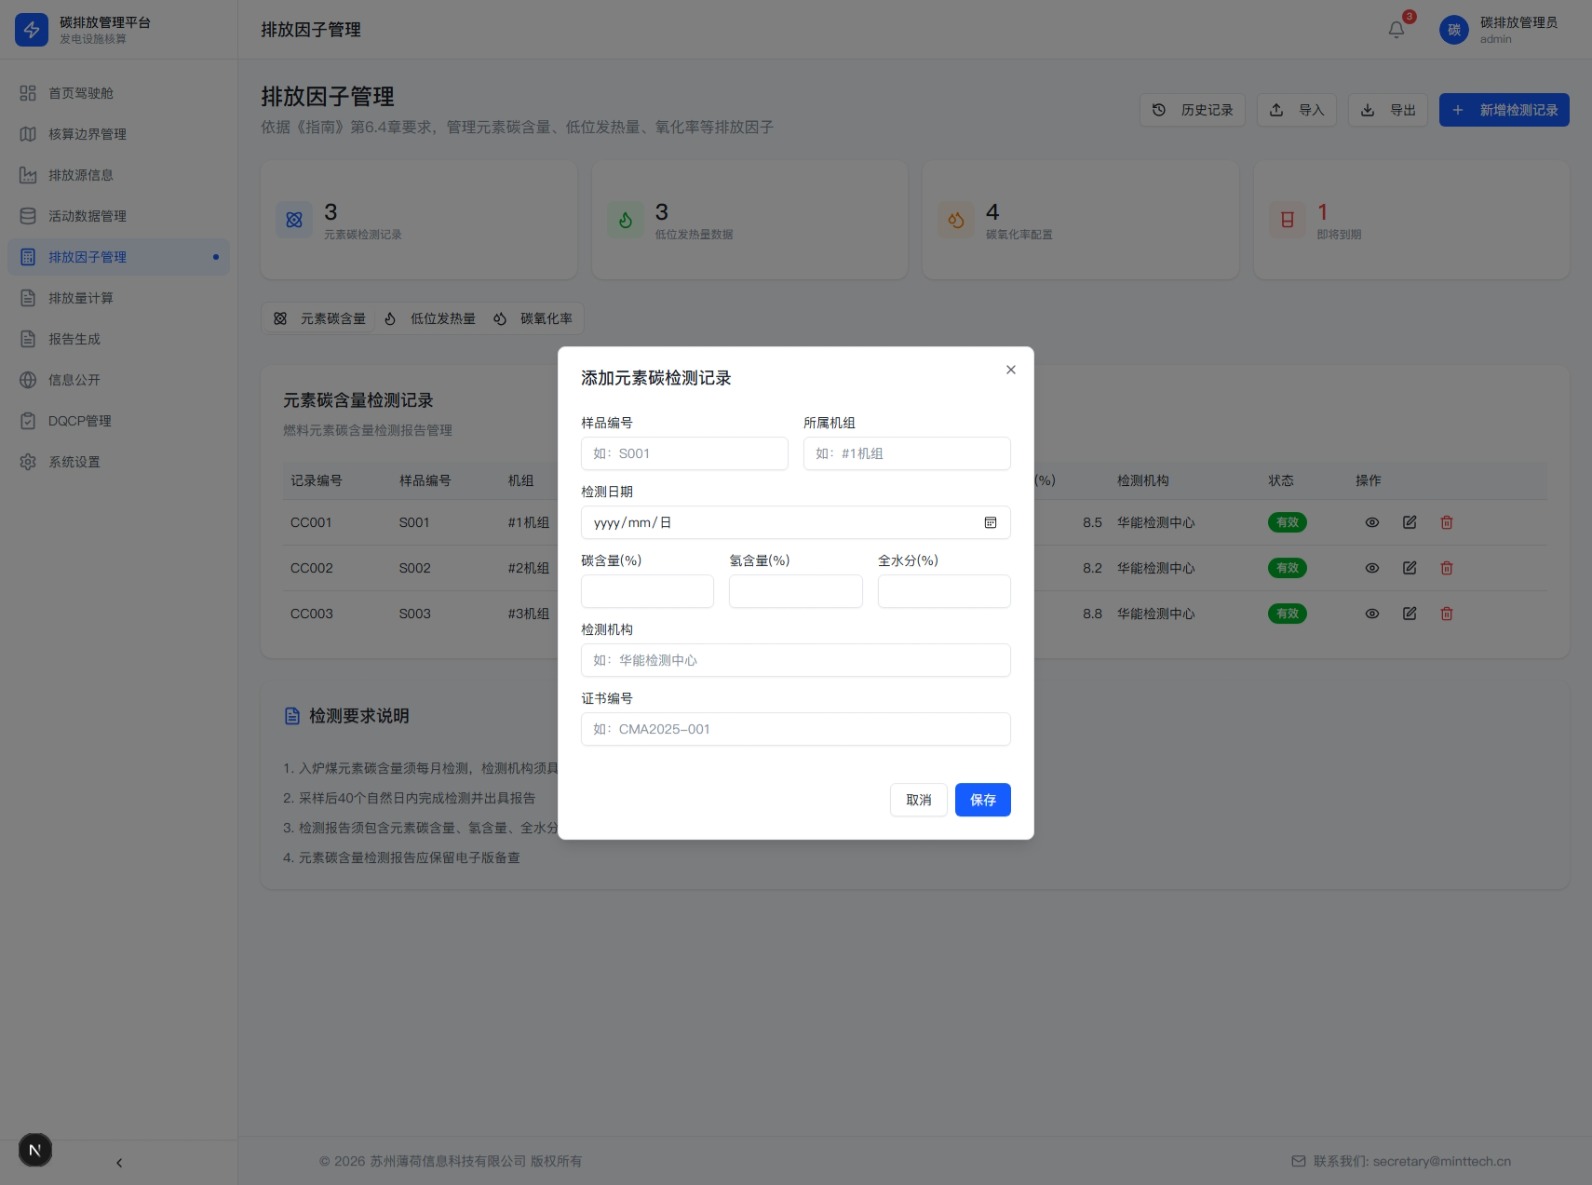
Task: Open 排放量计算 page
Action: click(x=118, y=298)
